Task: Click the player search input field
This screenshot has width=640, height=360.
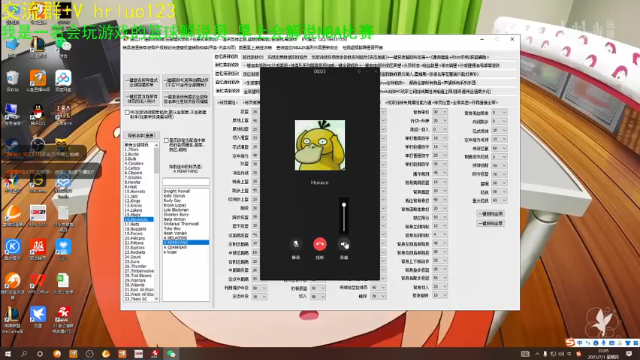Action: 186,182
